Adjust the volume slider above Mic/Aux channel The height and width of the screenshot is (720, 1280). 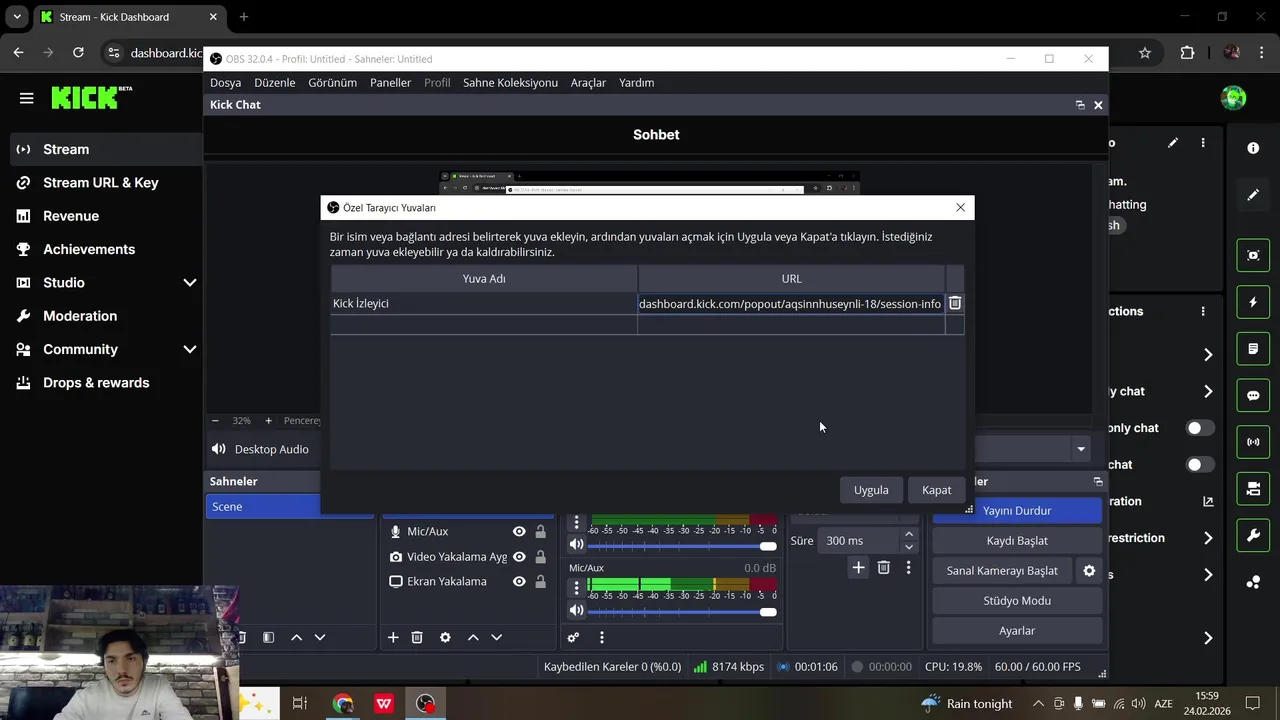coord(682,545)
